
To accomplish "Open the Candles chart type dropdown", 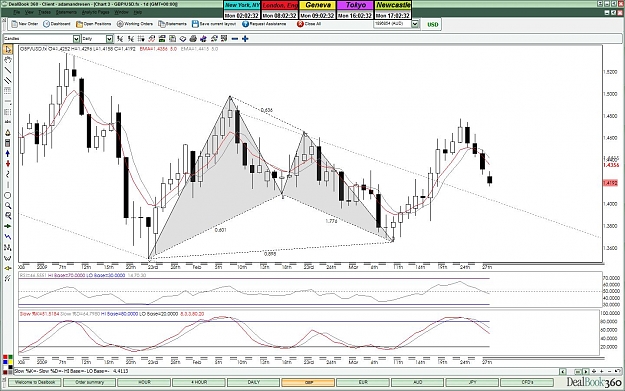I will pyautogui.click(x=76, y=39).
